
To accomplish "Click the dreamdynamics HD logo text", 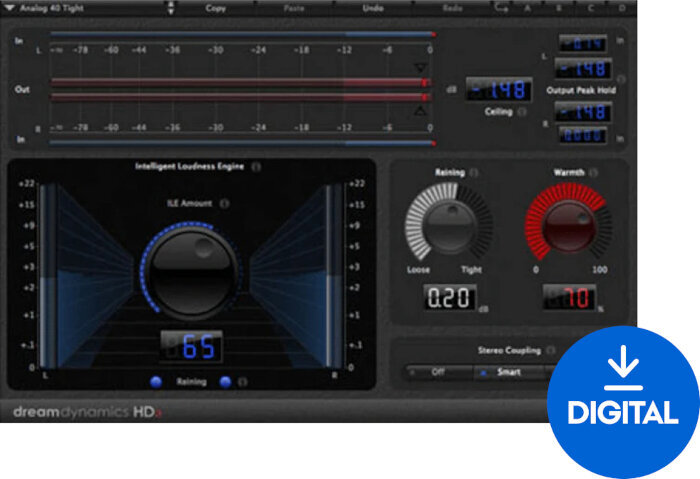I will tap(87, 412).
